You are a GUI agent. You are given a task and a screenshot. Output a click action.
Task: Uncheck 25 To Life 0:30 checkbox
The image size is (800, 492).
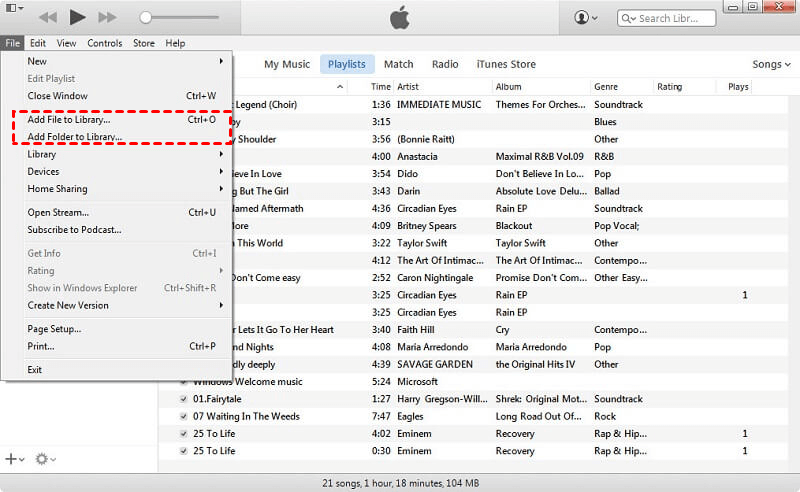coord(184,451)
